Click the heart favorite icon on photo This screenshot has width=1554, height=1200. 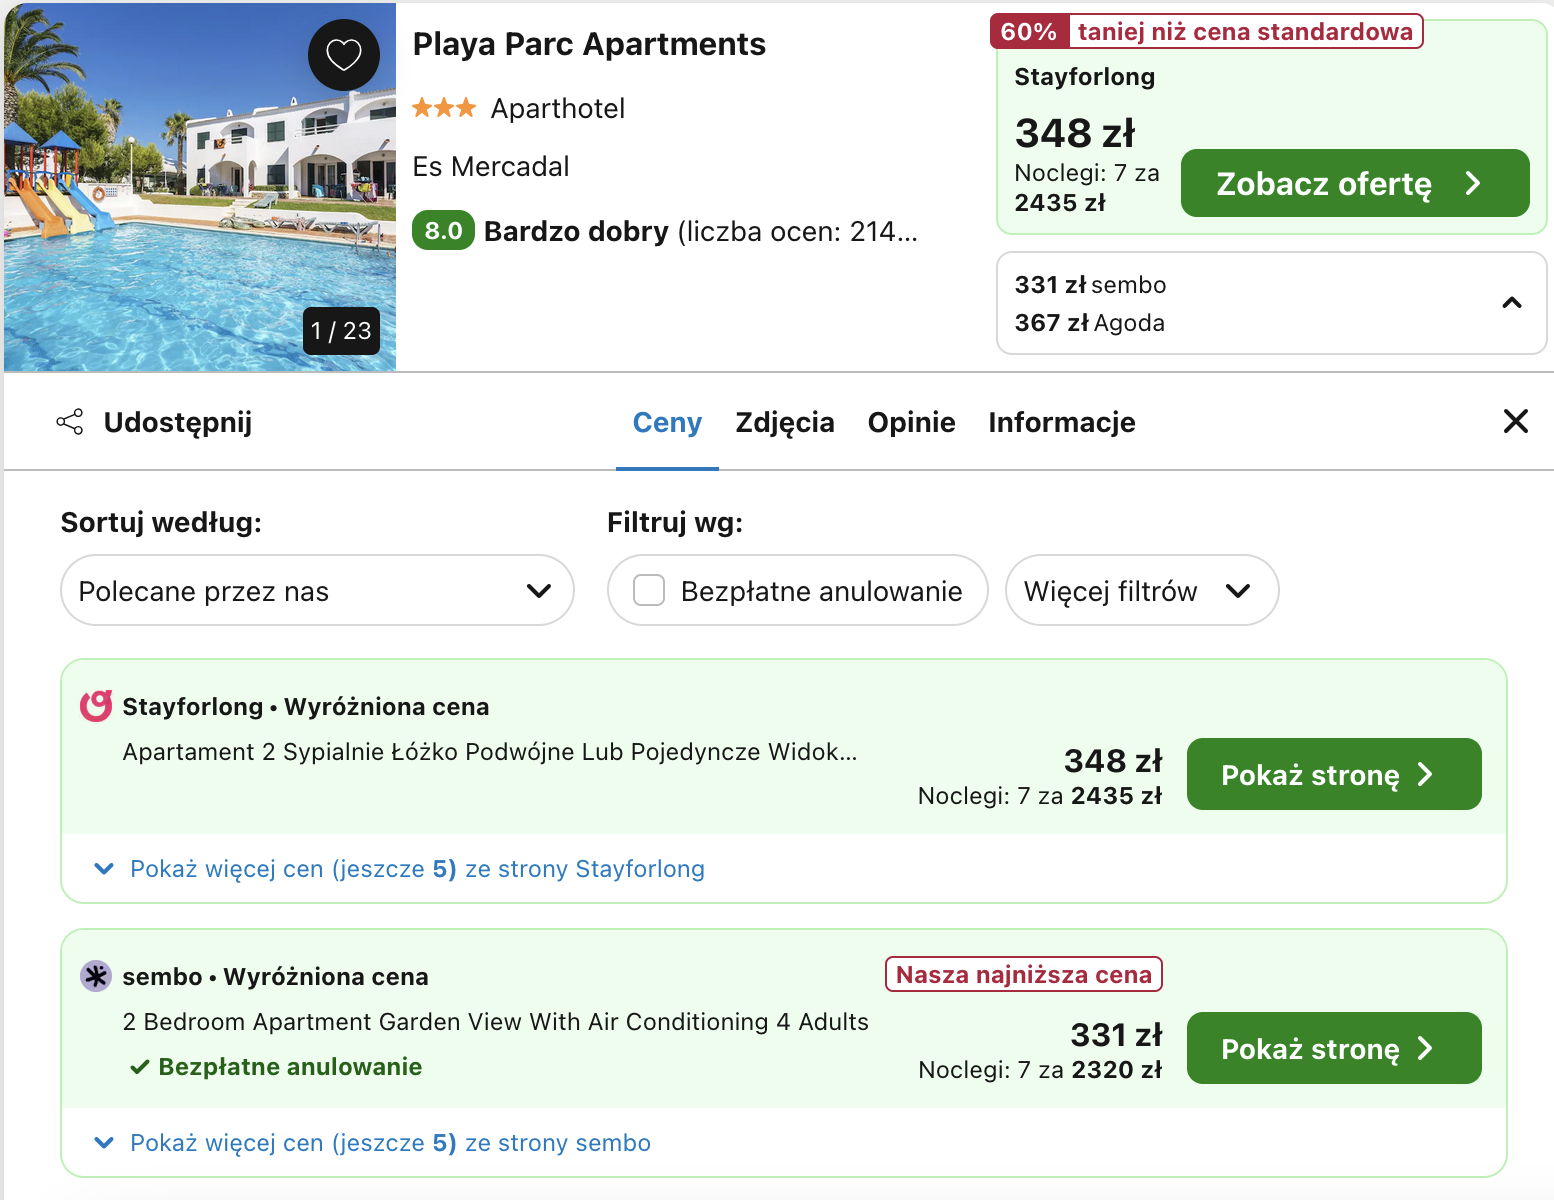[343, 54]
